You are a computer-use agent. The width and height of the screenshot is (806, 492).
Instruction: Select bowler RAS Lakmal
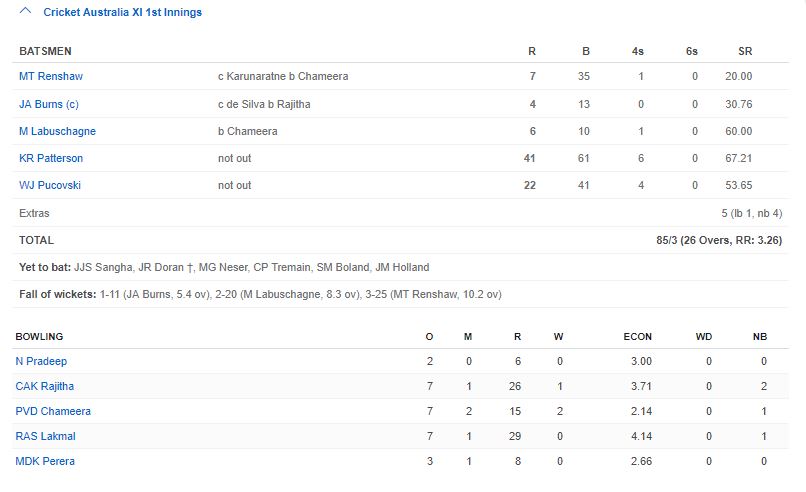[x=45, y=436]
